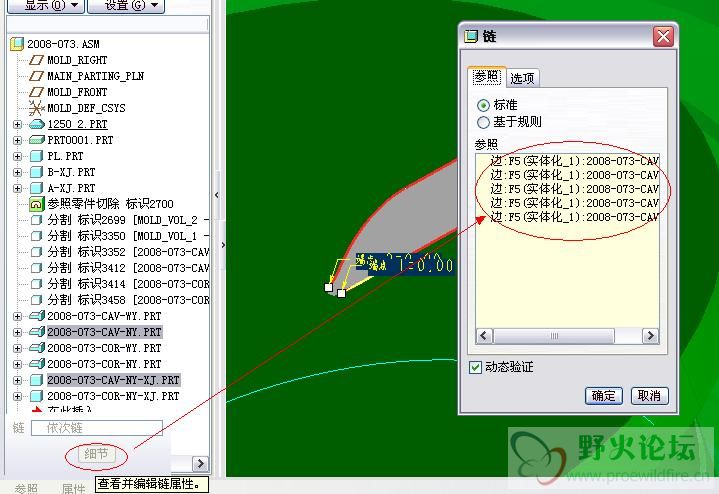Click the 2008-073-COR-WY.PRT part icon

point(37,348)
